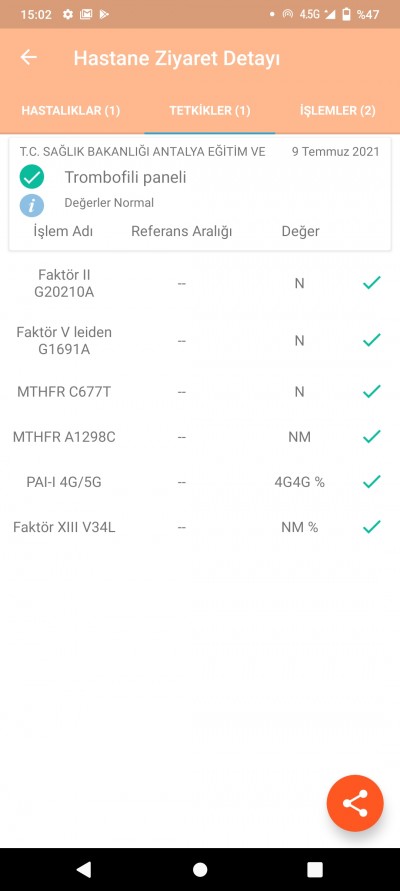Screen dimensions: 400x891
Task: Open the Trombofili paneli test title
Action: click(x=126, y=177)
